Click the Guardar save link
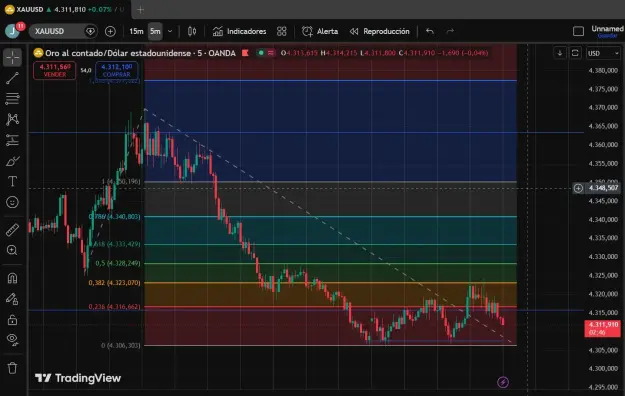Screen dimensions: 625x396 pos(607,36)
